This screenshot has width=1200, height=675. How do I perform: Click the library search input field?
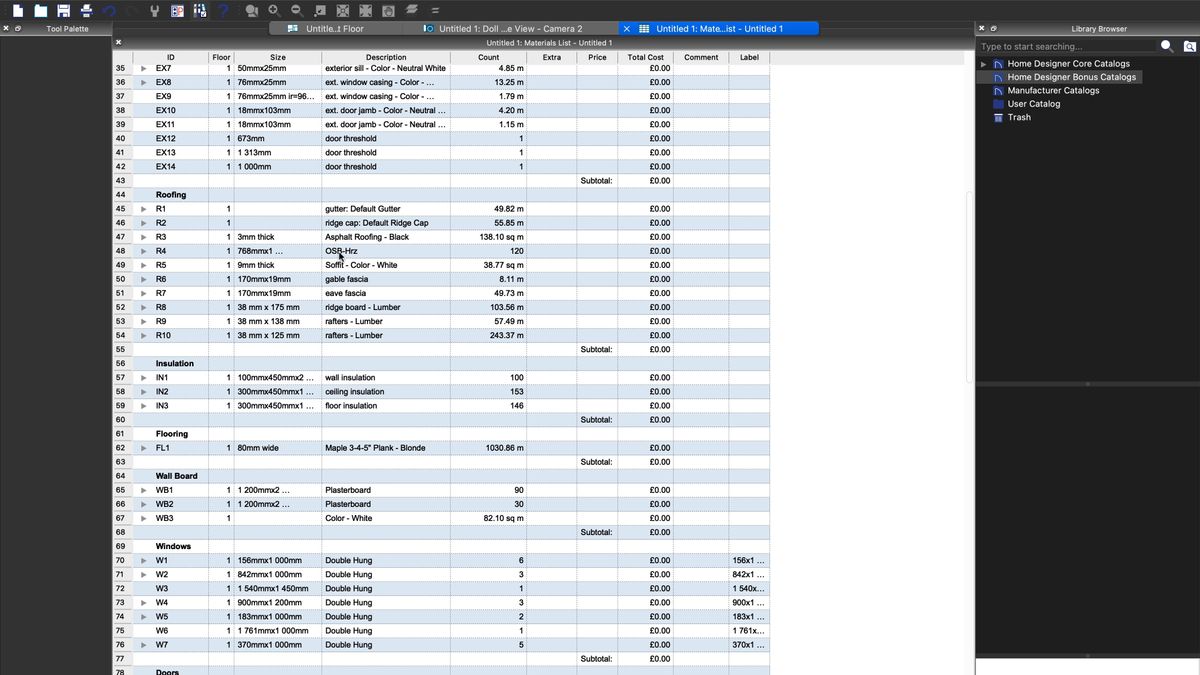click(x=1060, y=46)
